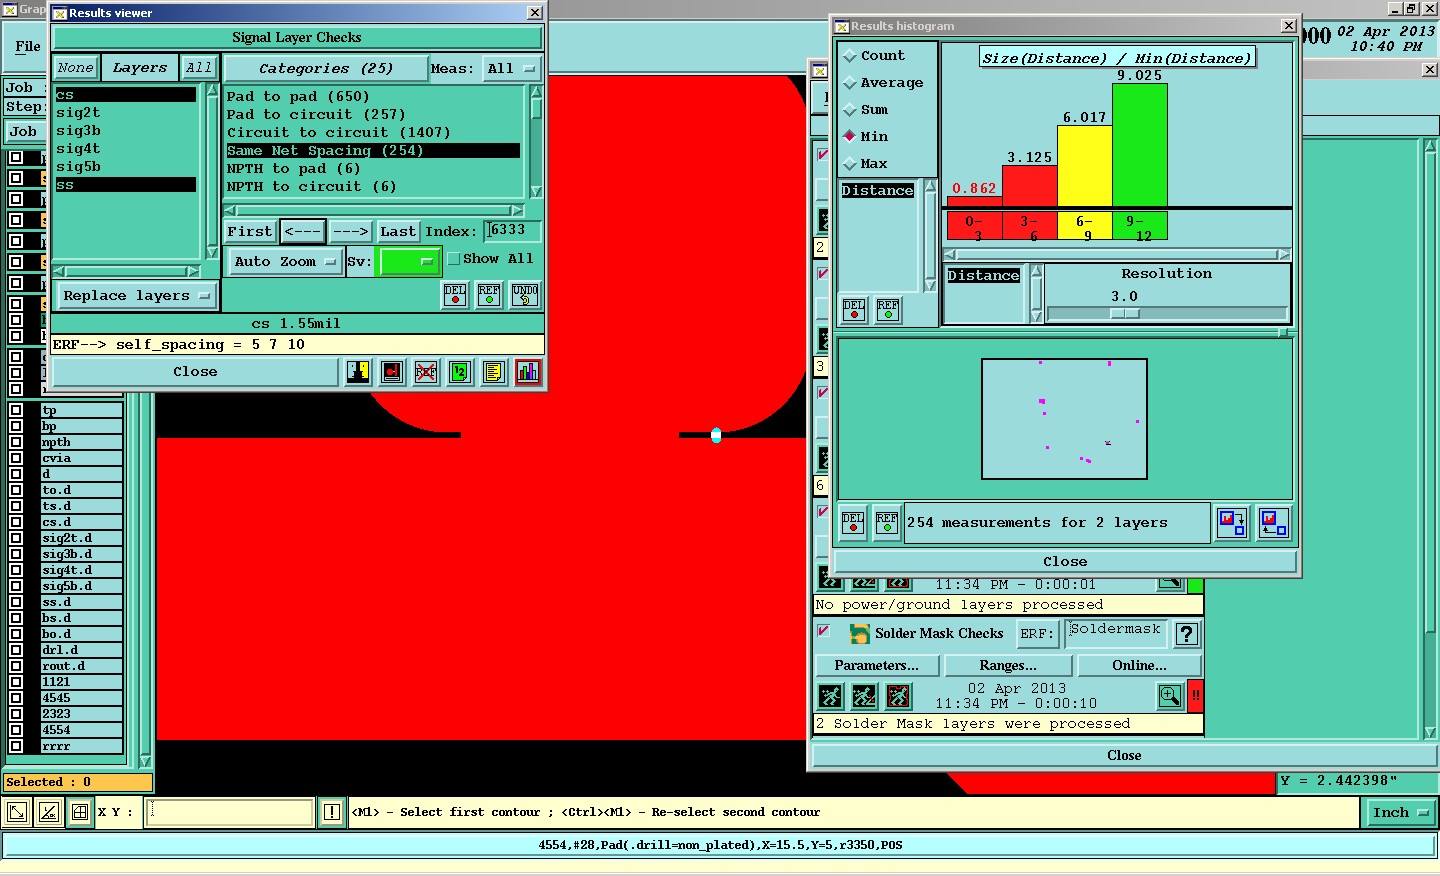The width and height of the screenshot is (1440, 876).
Task: Click the First button
Action: tap(250, 232)
